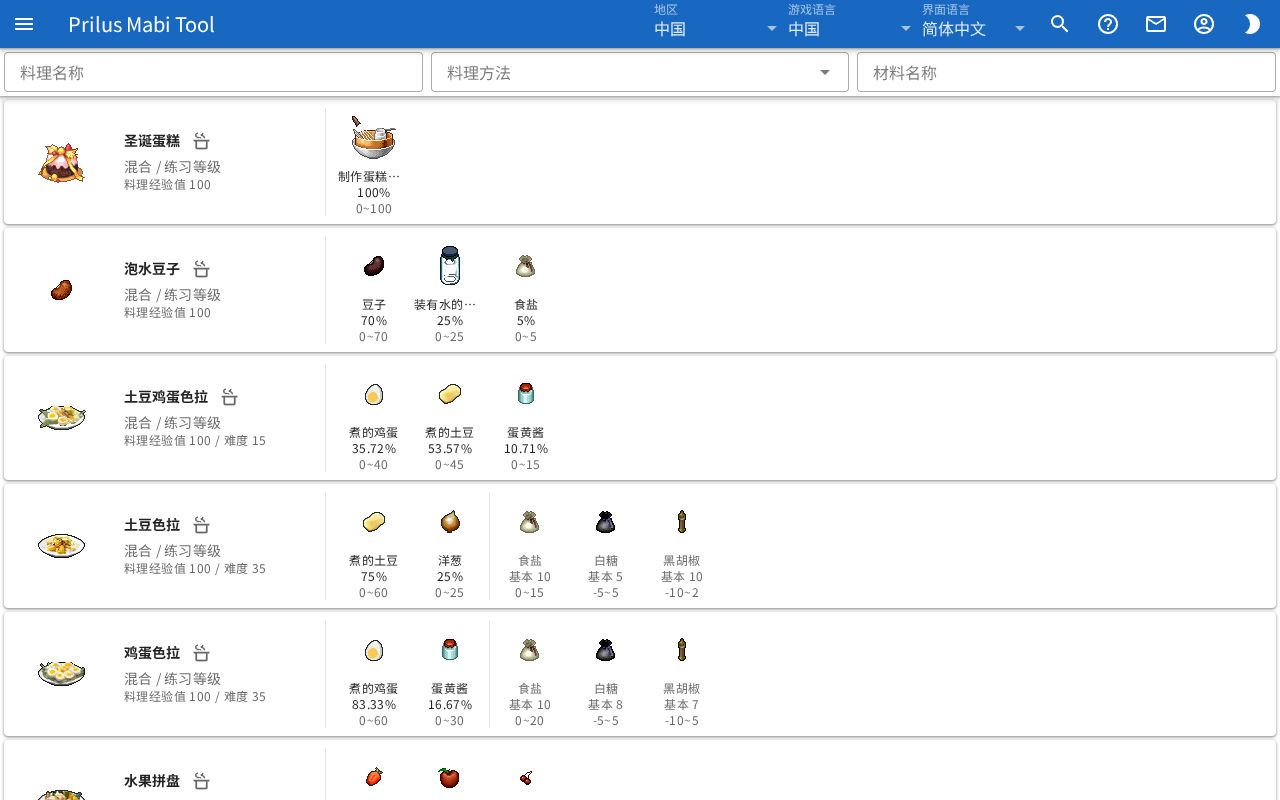The image size is (1280, 800).
Task: Select 白糖 sugar bag in 土豆色拉 row
Action: click(x=605, y=522)
